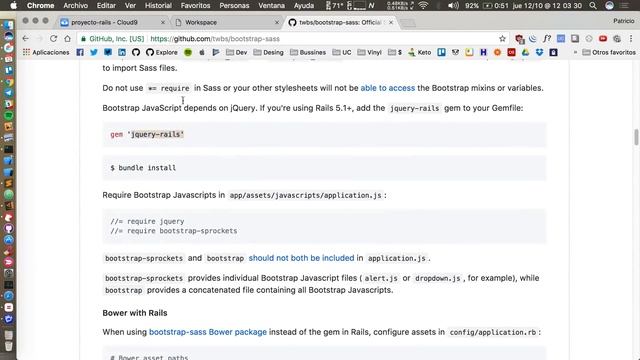This screenshot has width=640, height=360.
Task: Open the Apple bookmark icon
Action: click(x=202, y=52)
